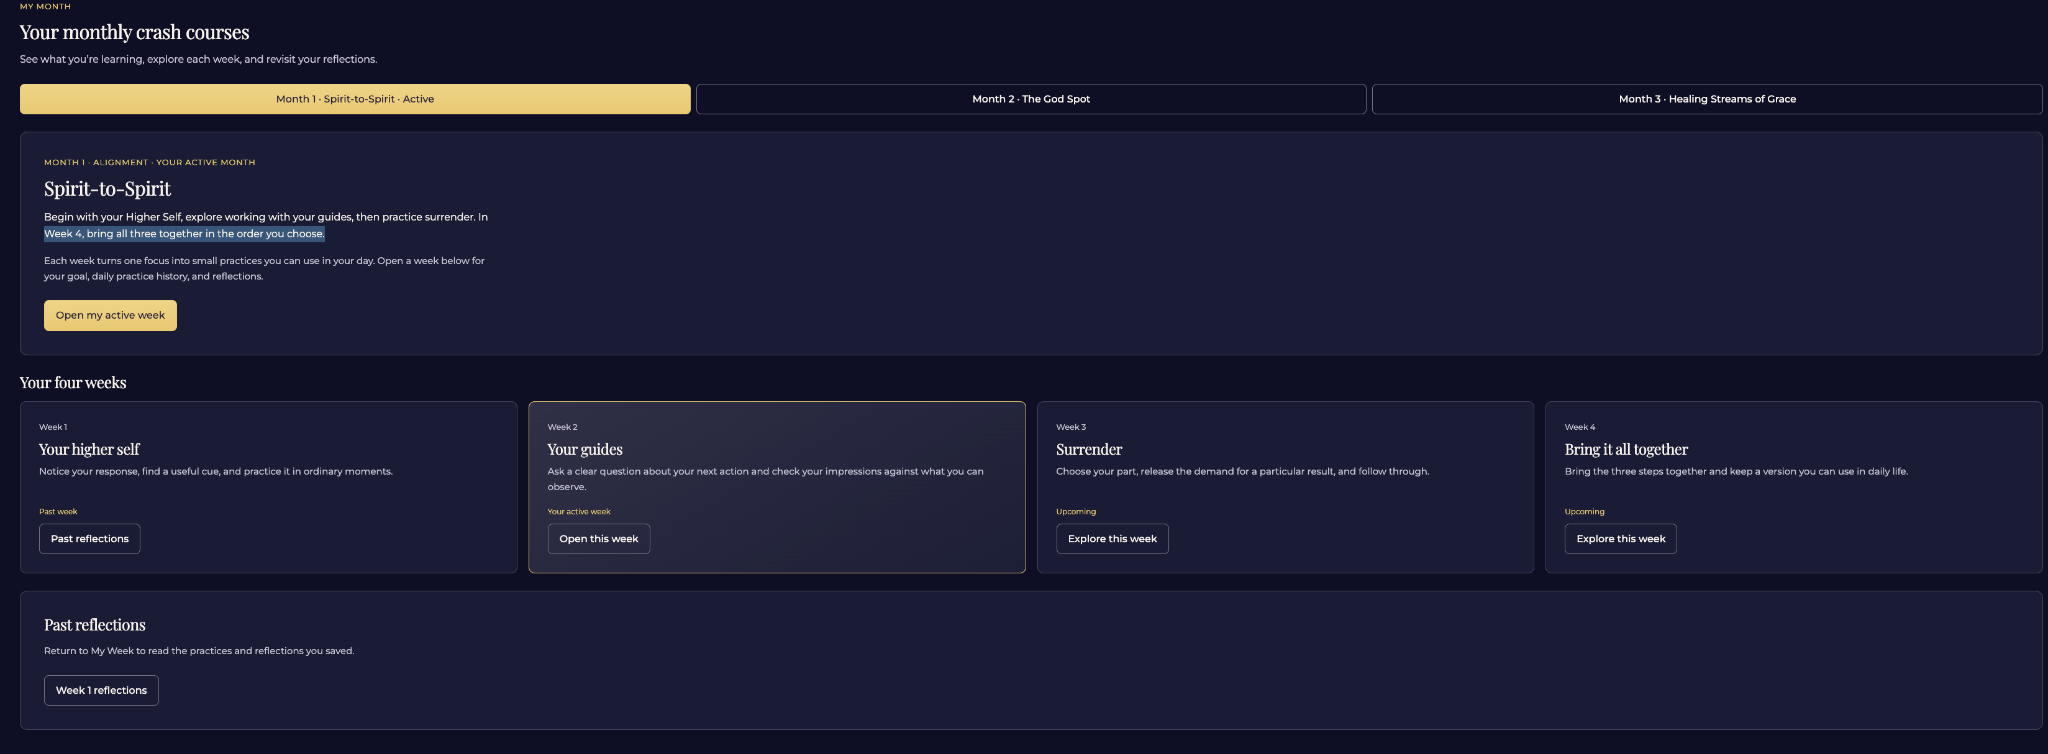Viewport: 2048px width, 754px height.
Task: Click the MY MONTH label at the top
Action: click(45, 7)
